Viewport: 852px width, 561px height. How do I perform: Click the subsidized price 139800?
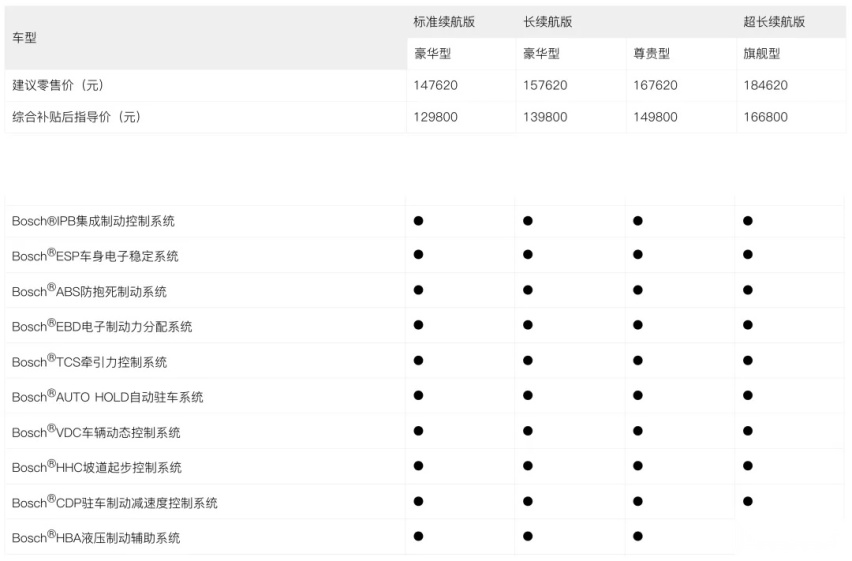[x=545, y=117]
